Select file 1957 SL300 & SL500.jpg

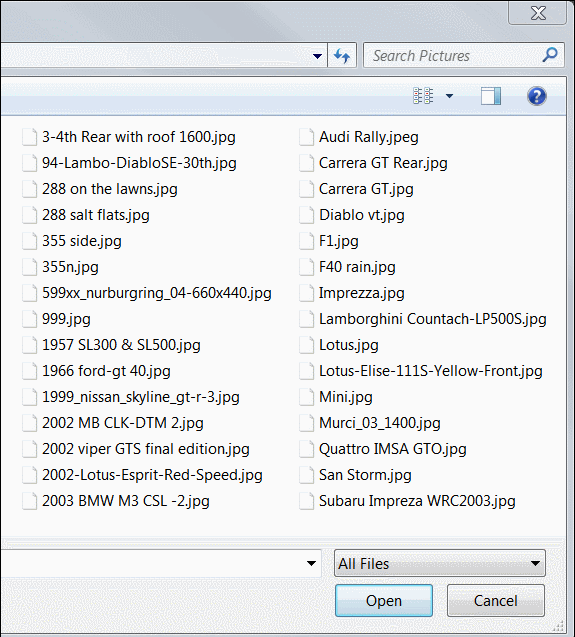click(111, 345)
